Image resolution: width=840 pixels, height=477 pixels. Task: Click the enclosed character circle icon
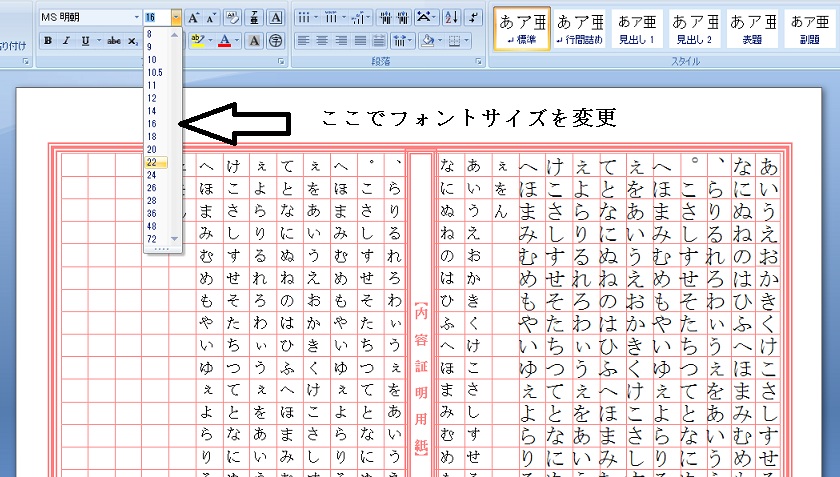coord(275,40)
